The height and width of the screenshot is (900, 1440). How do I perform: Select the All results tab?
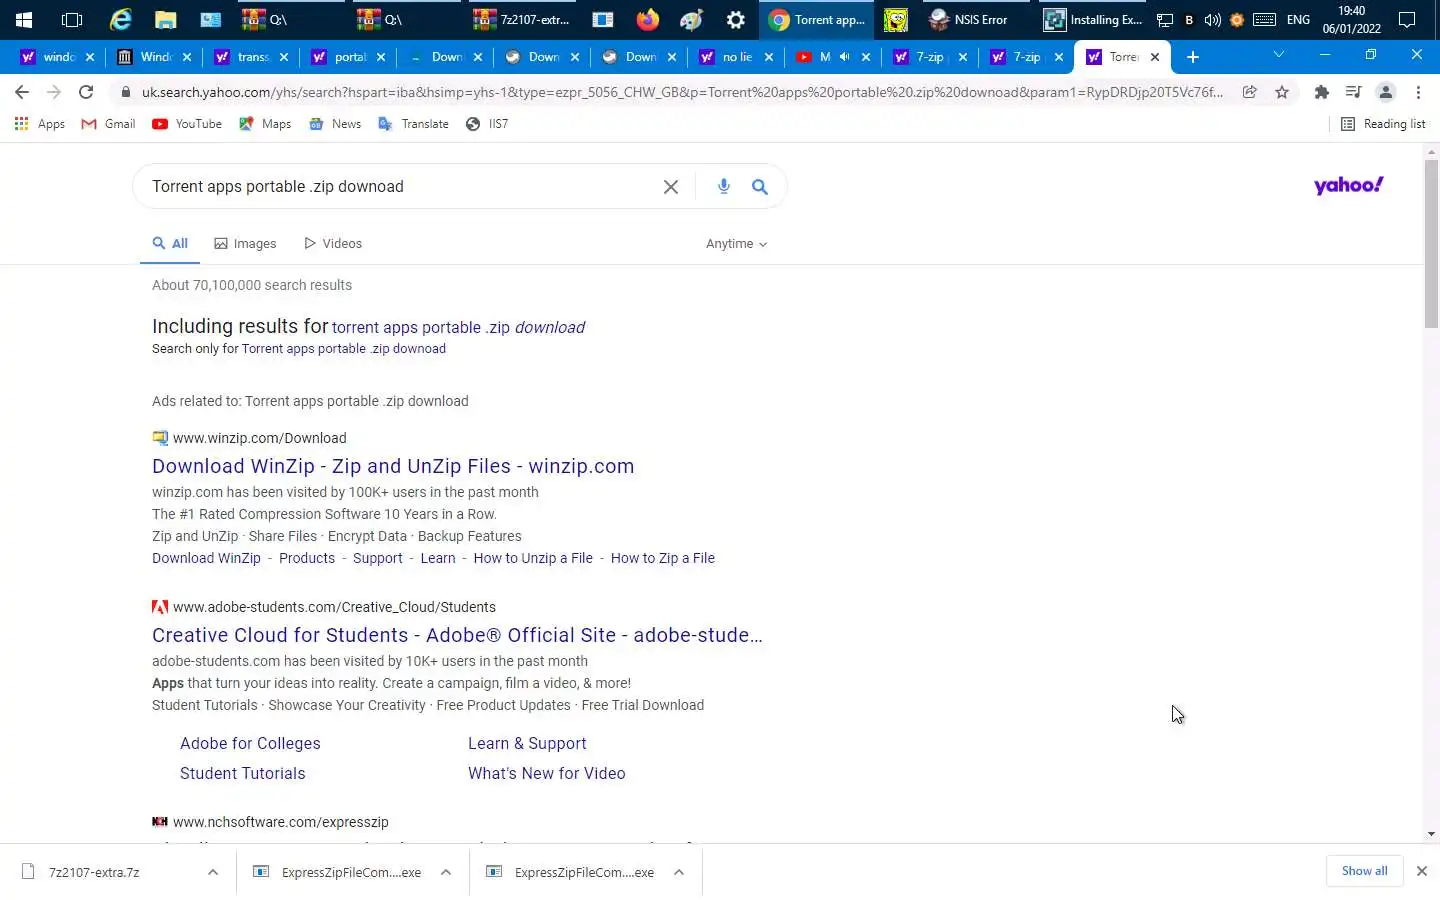[x=170, y=244]
